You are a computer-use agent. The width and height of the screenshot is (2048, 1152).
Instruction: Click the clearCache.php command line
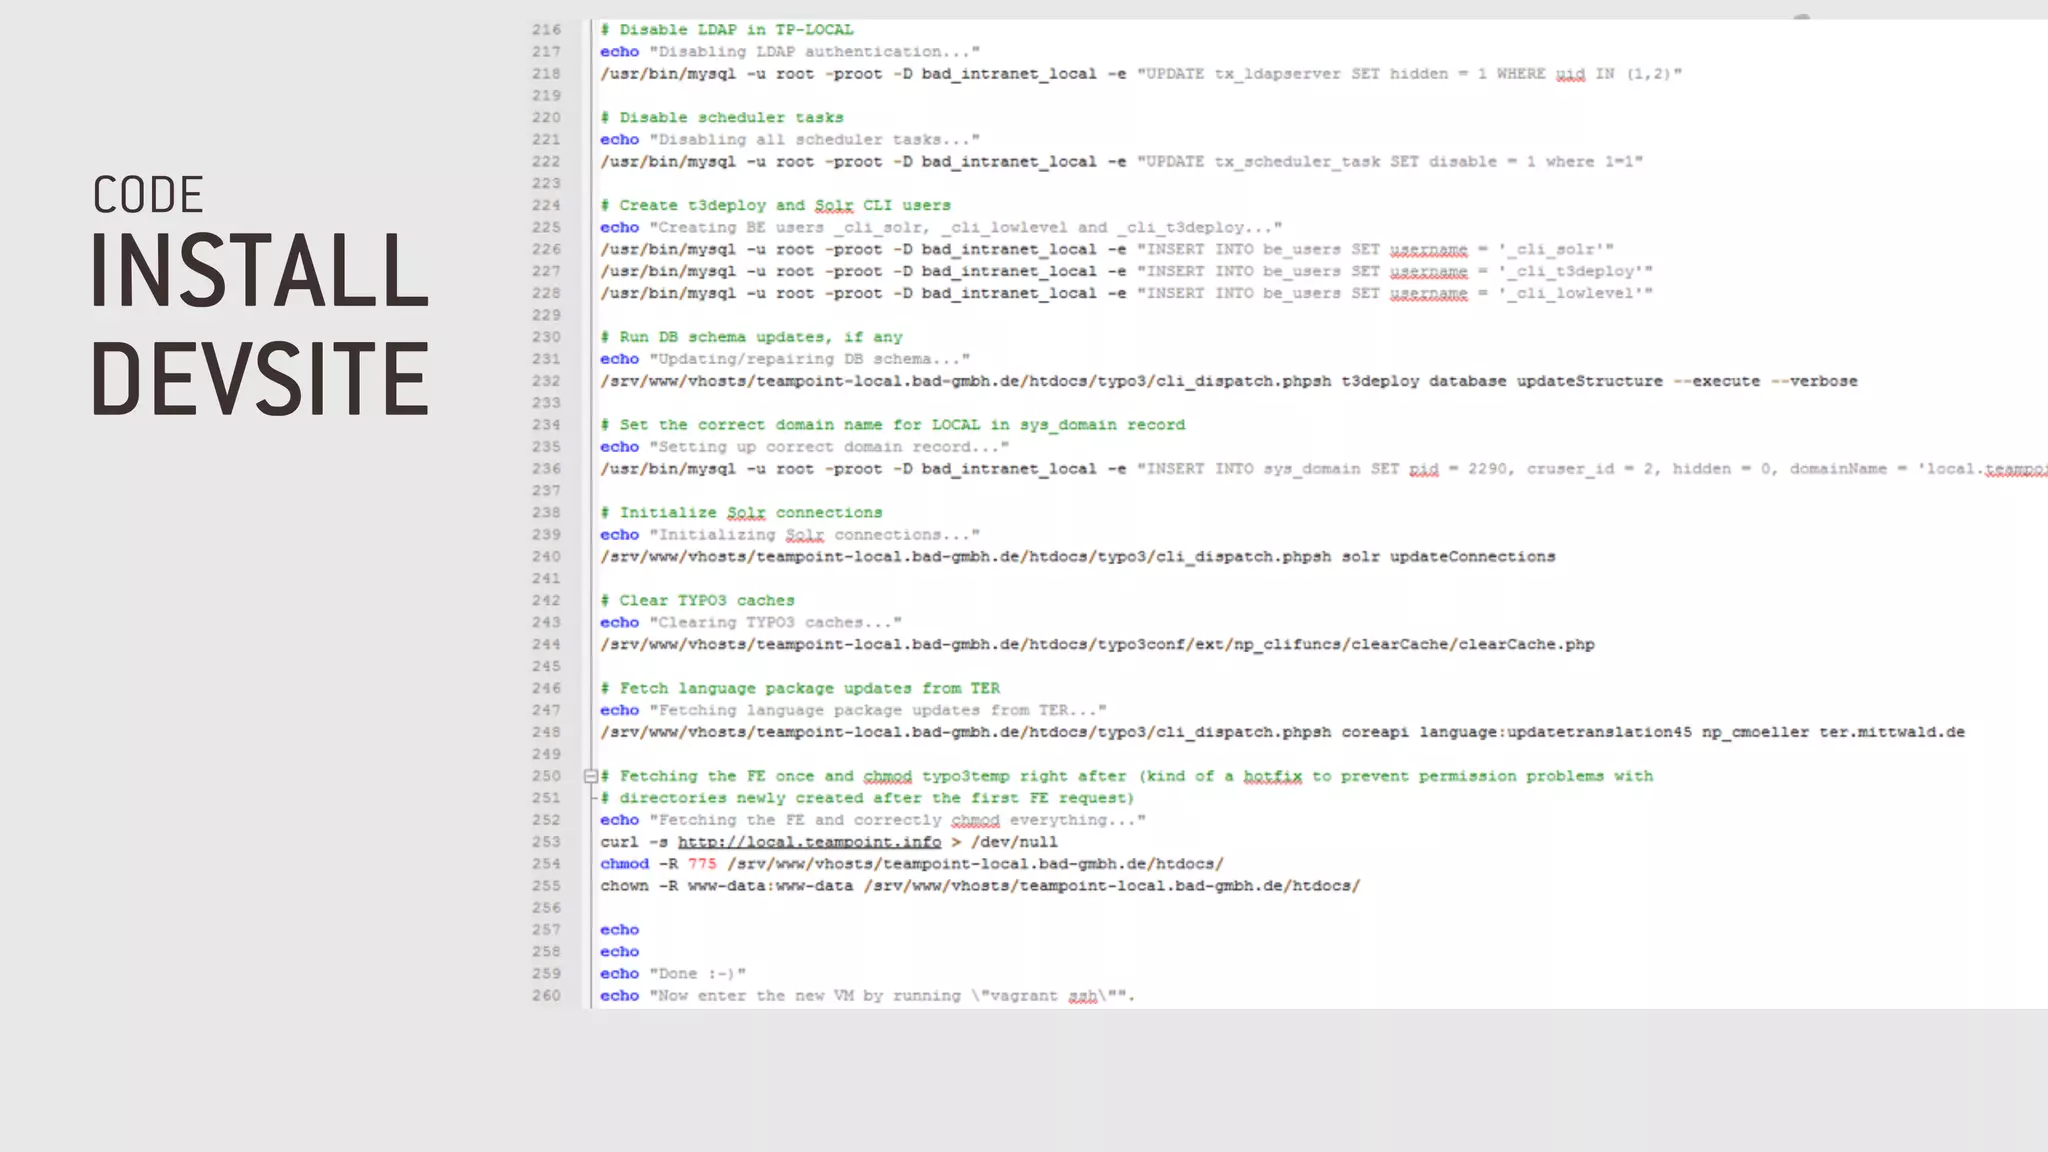1098,646
